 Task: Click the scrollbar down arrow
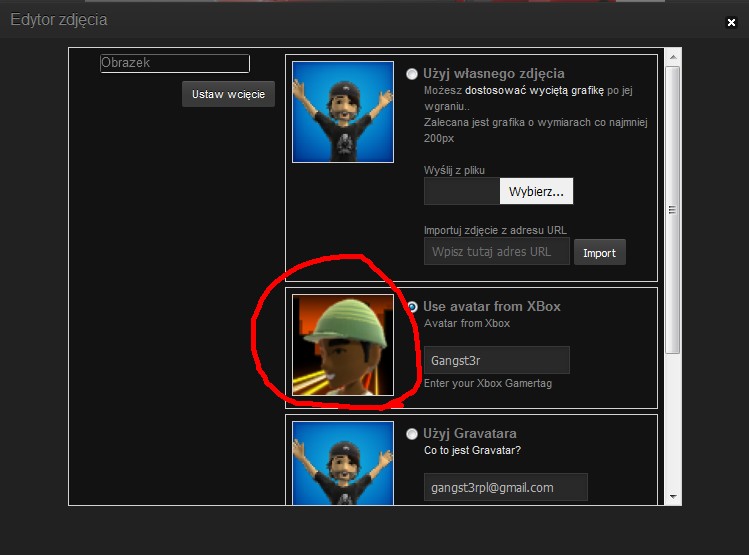pyautogui.click(x=673, y=497)
